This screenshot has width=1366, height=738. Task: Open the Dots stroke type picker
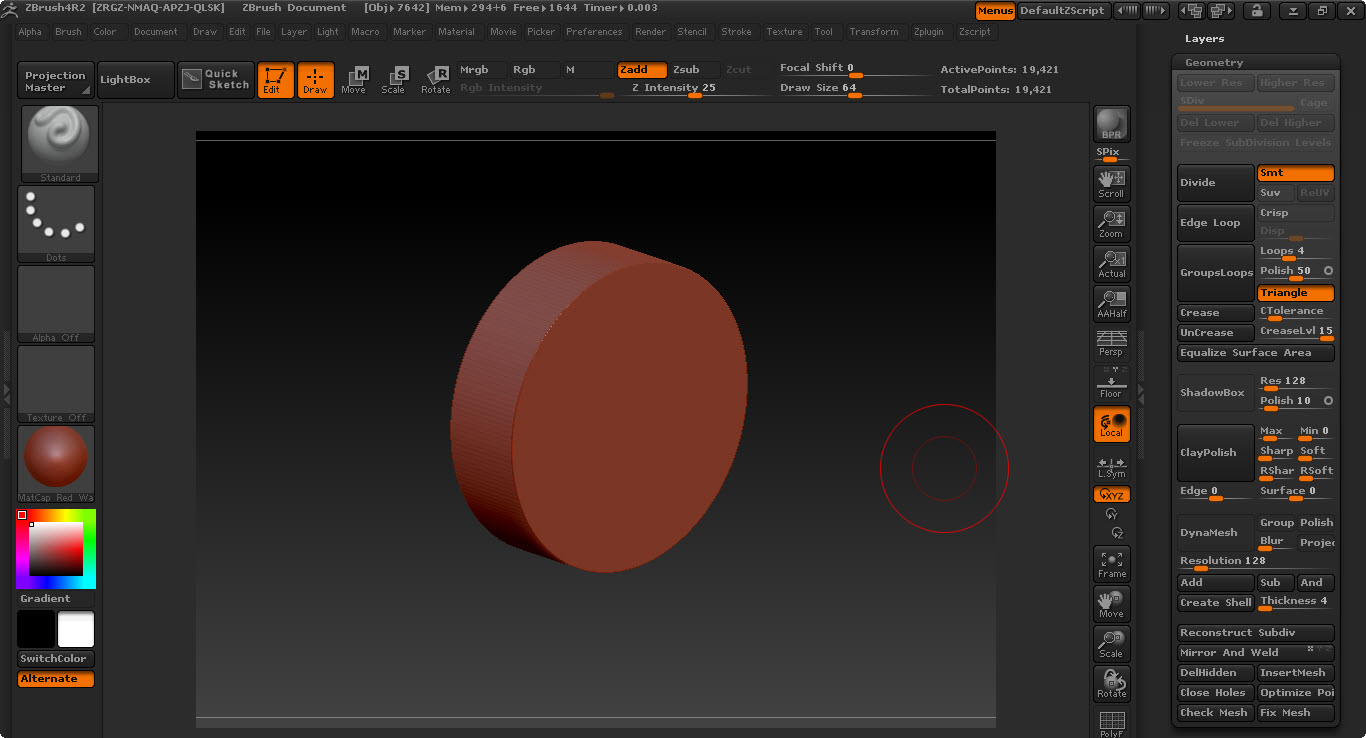click(x=56, y=224)
